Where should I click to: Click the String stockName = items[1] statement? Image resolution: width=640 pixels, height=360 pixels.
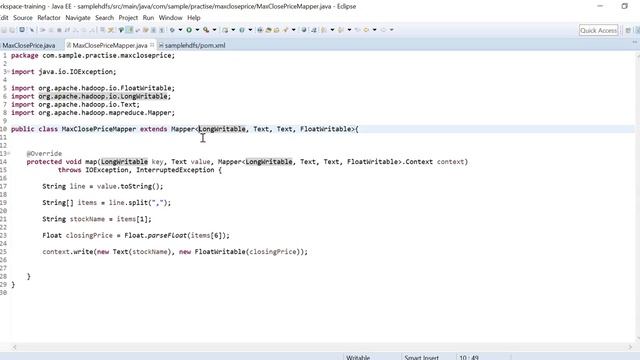97,219
